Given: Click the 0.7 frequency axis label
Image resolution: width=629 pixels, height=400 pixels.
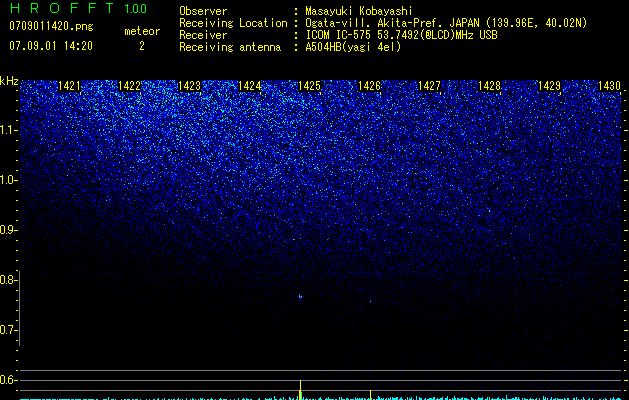Looking at the screenshot, I should click(x=8, y=330).
